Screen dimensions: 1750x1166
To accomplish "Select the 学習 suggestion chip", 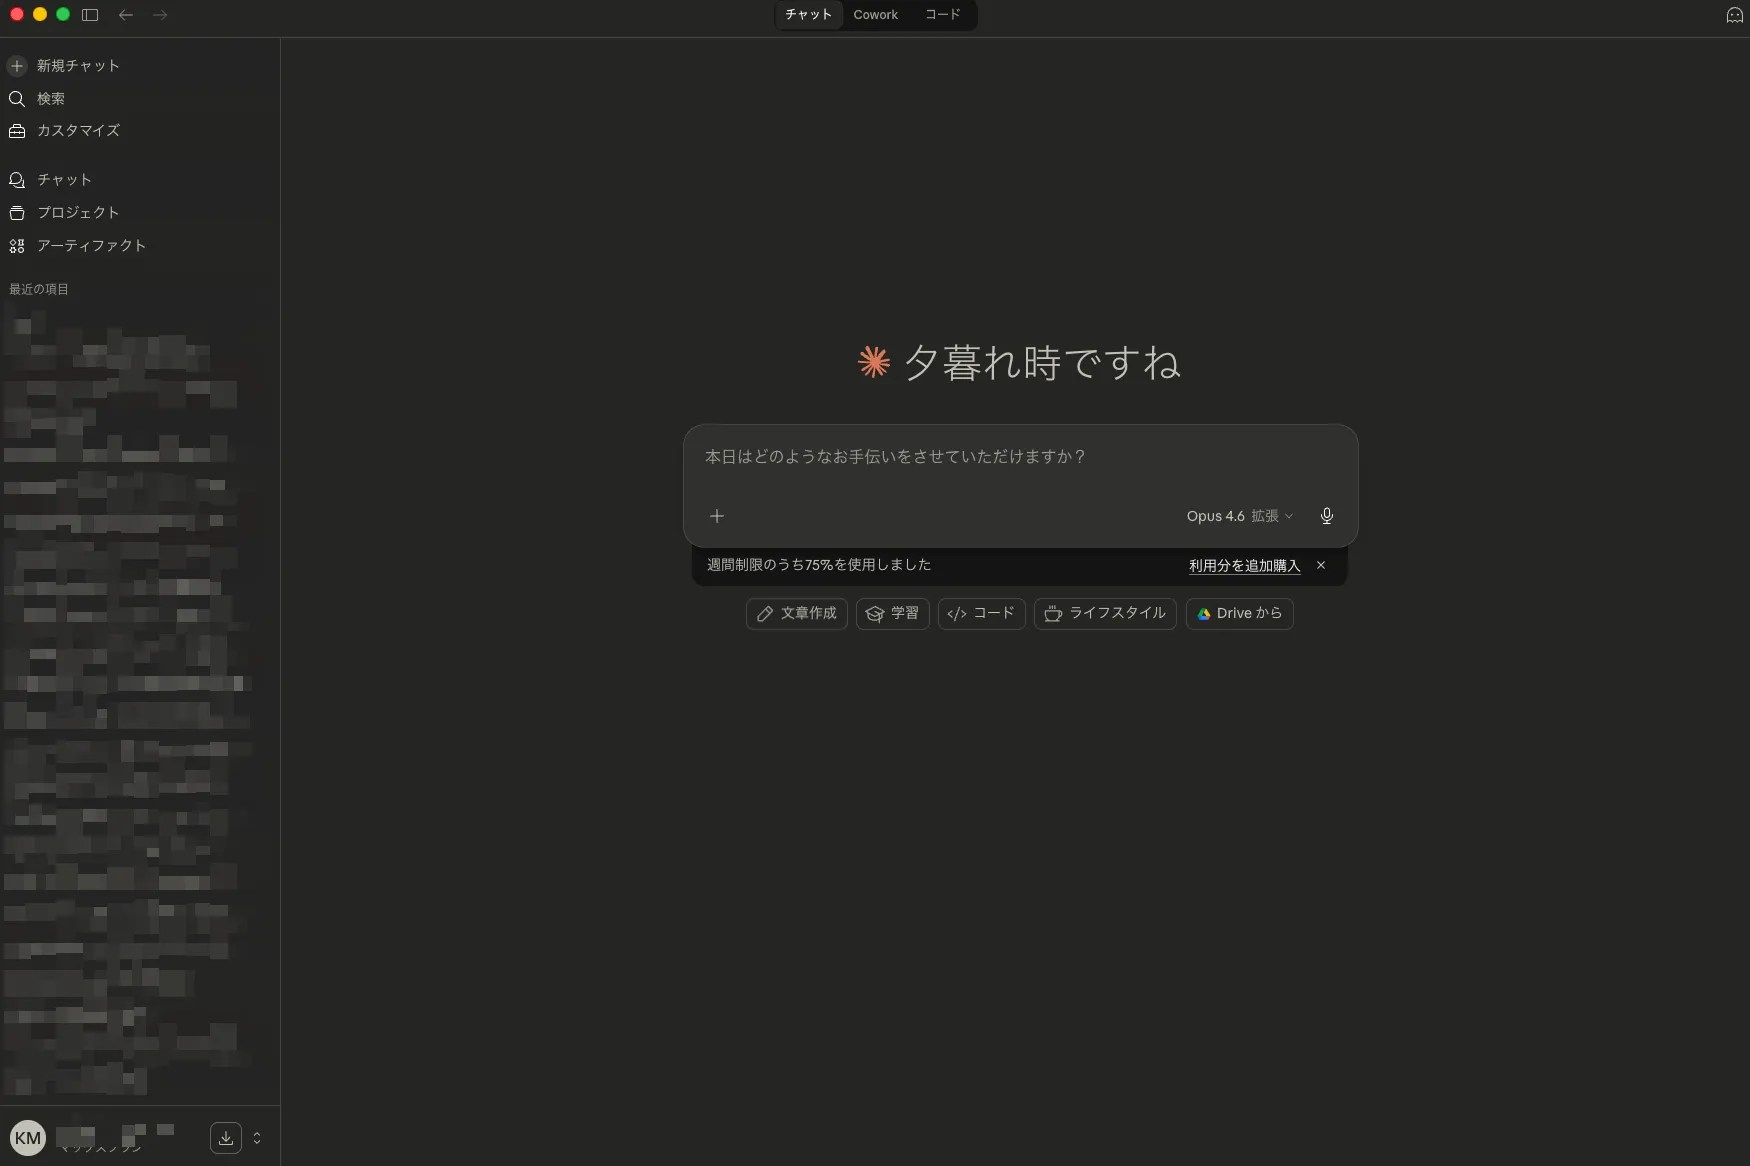I will pyautogui.click(x=893, y=614).
